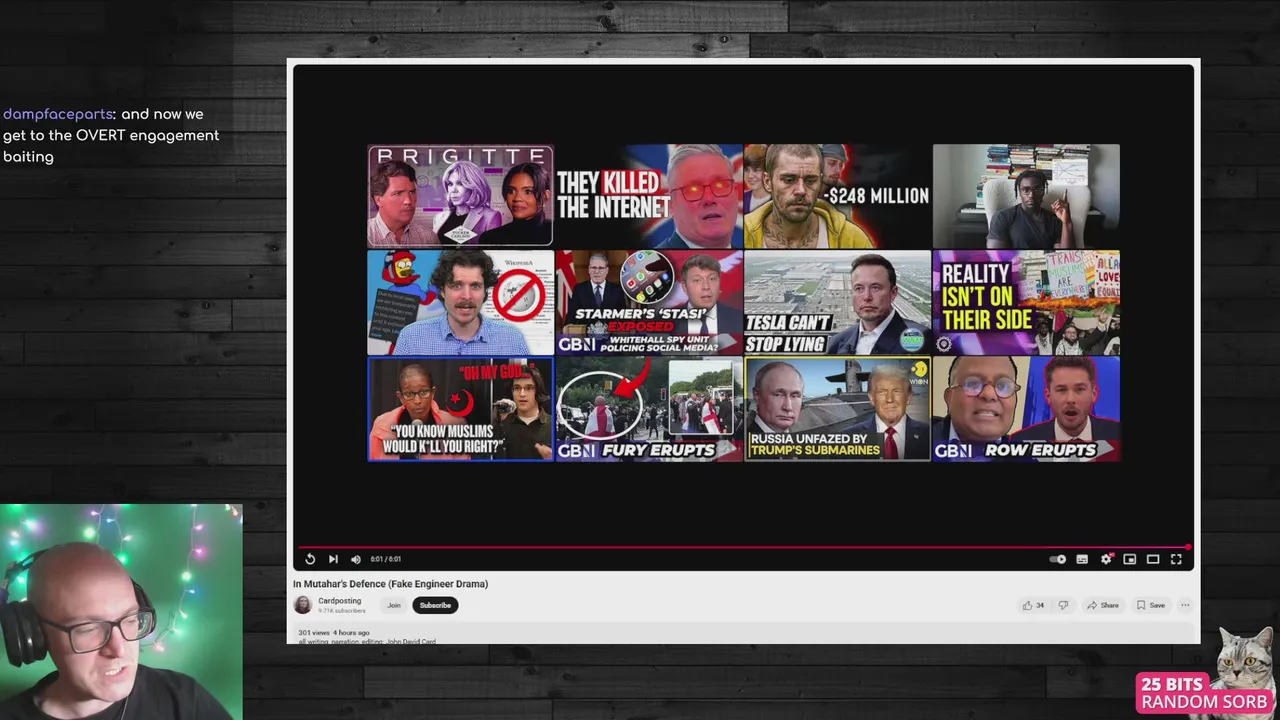Open GBN 'Fury Erupts' video thumbnail
The height and width of the screenshot is (720, 1280).
649,409
